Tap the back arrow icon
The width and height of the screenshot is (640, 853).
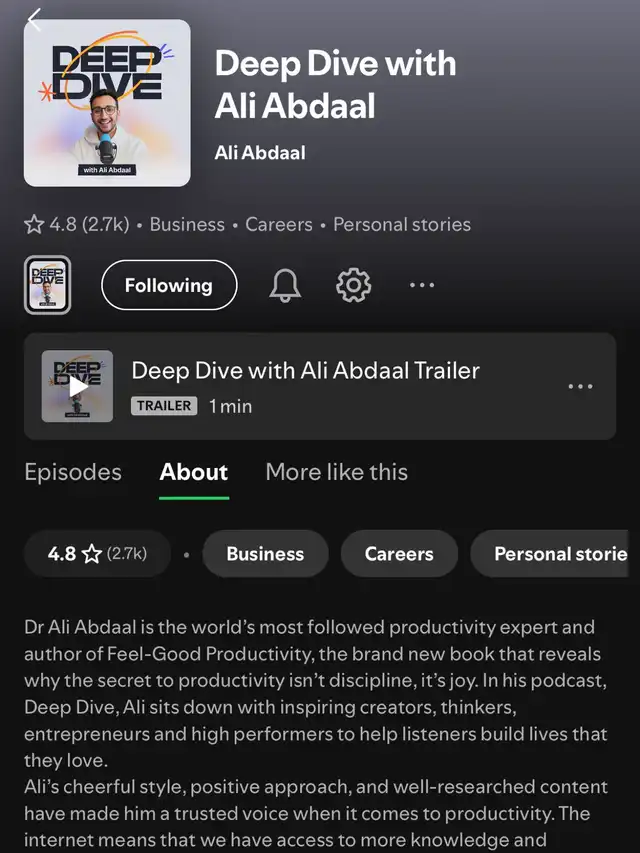click(34, 20)
